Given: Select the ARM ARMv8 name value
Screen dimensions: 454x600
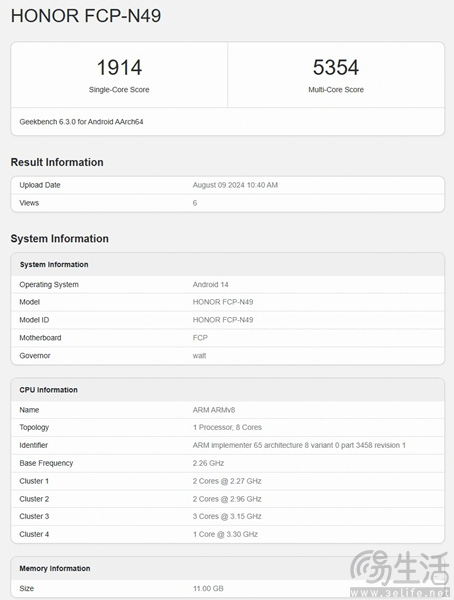Looking at the screenshot, I should pyautogui.click(x=214, y=410).
